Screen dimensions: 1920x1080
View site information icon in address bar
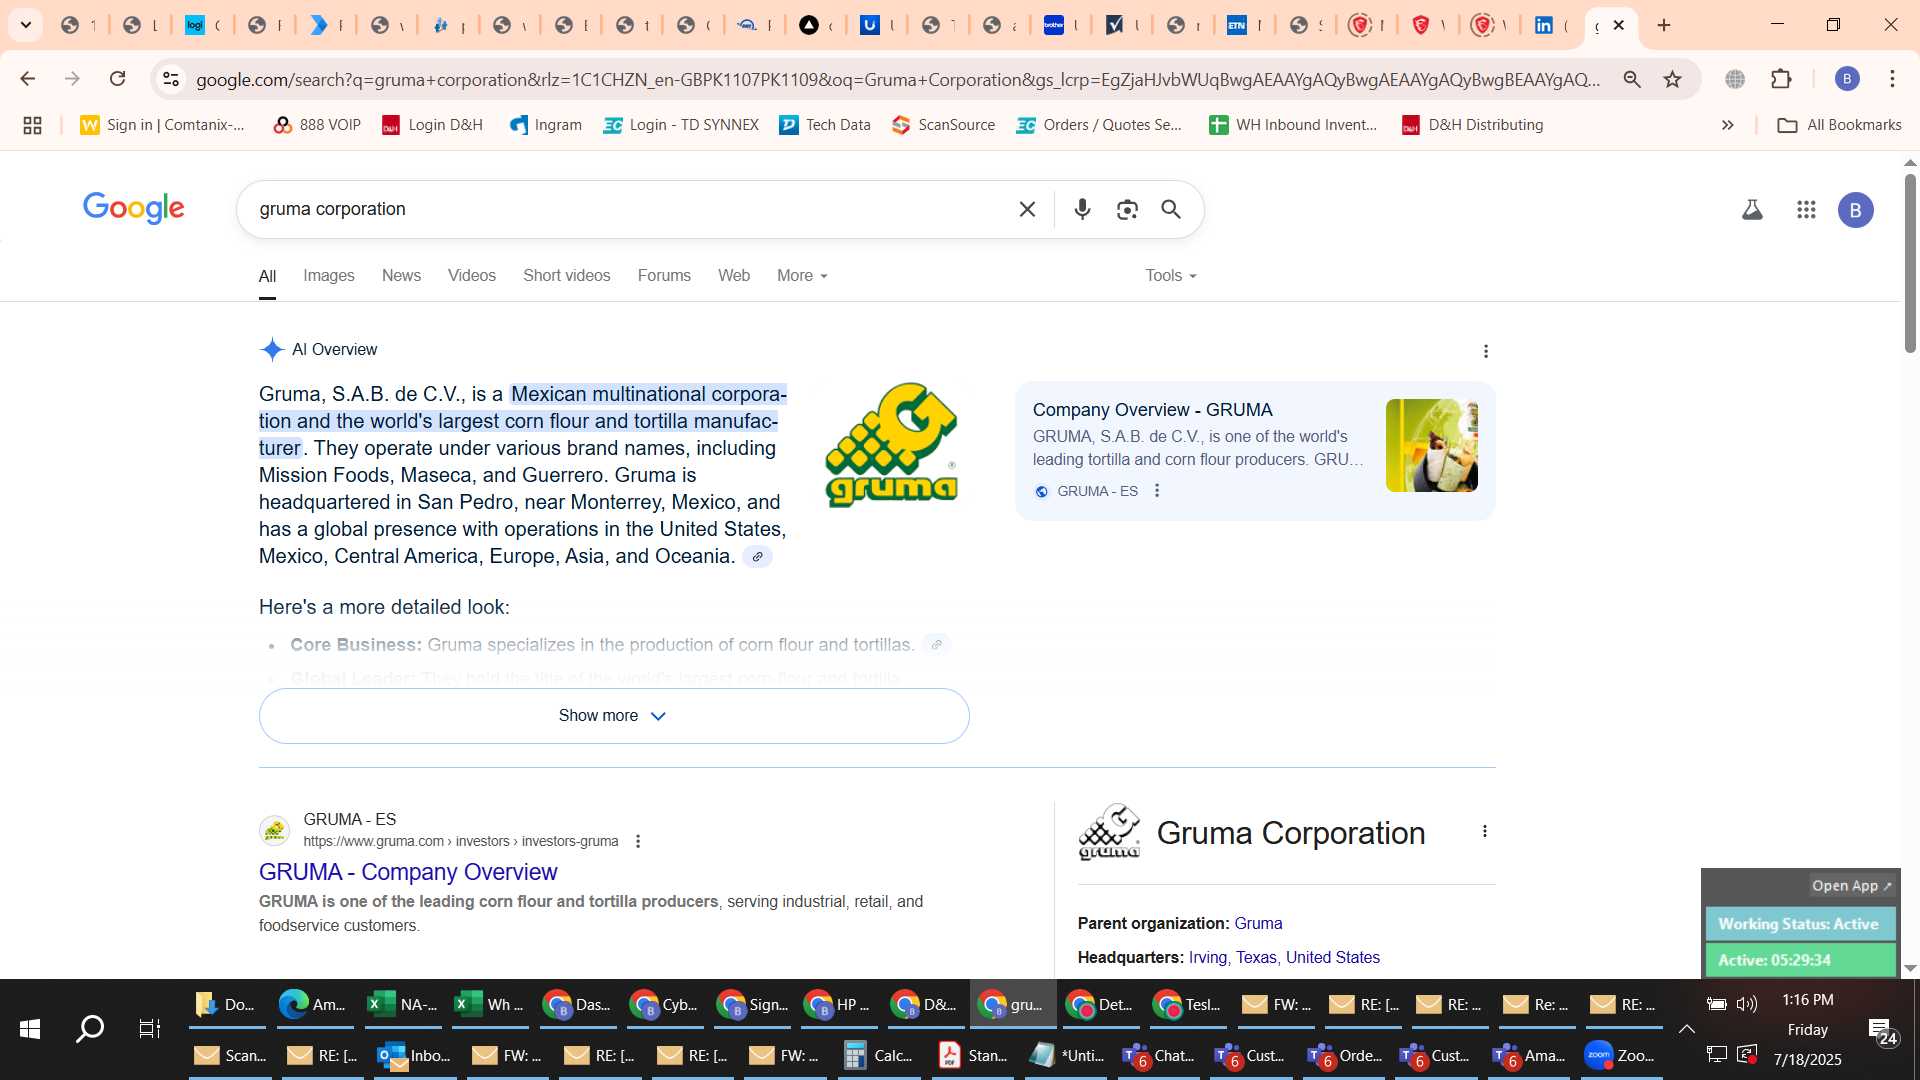tap(171, 79)
